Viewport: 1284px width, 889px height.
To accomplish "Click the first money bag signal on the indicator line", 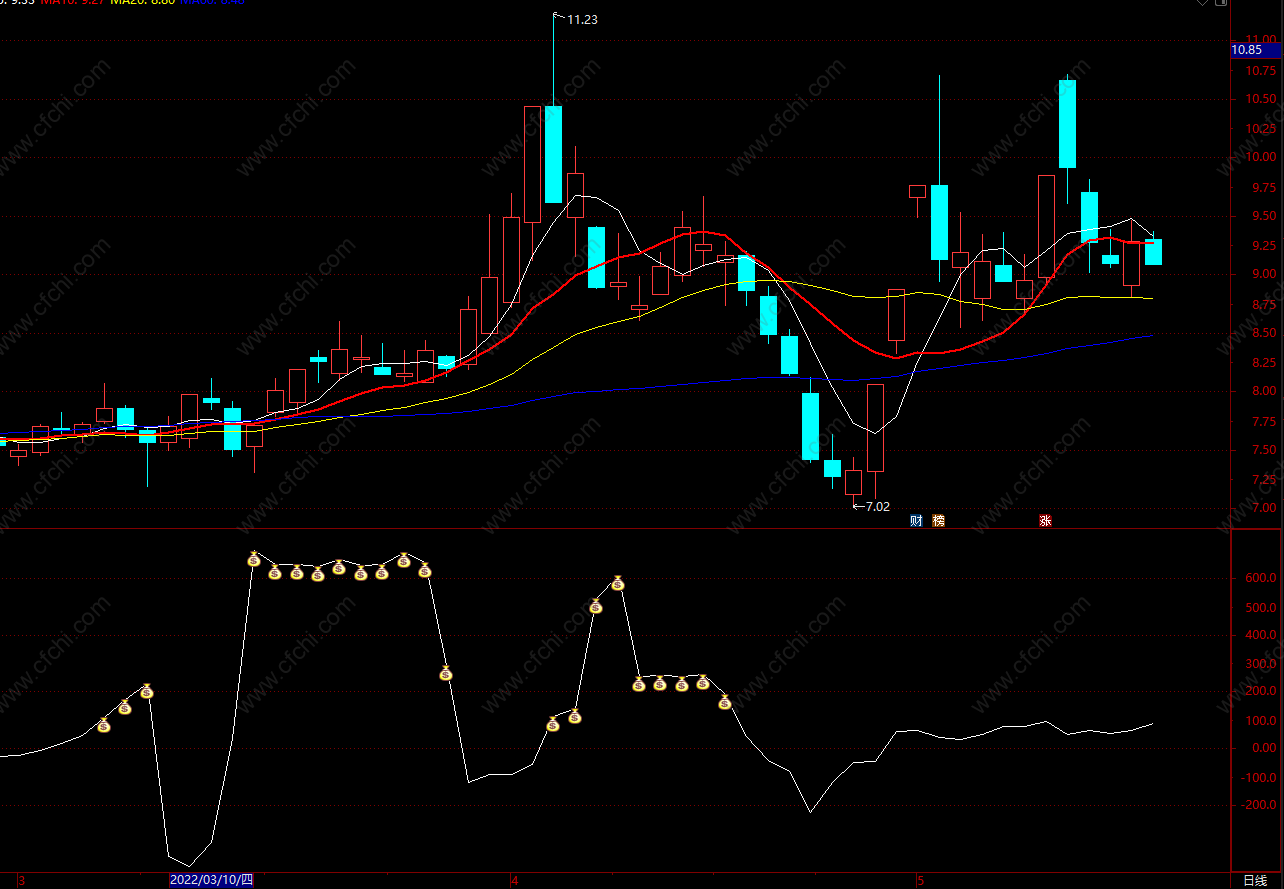I will pyautogui.click(x=103, y=725).
